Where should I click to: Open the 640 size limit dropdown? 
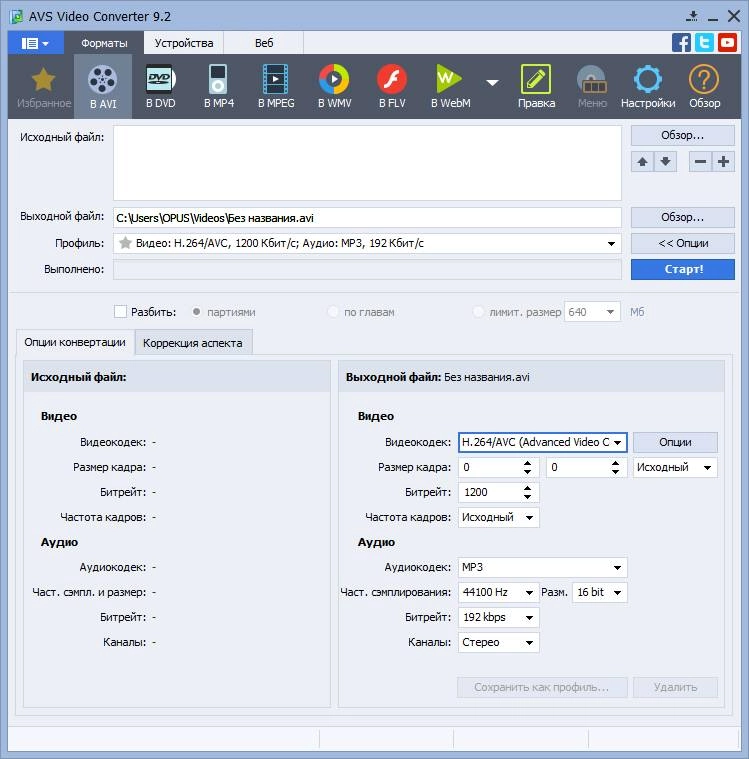coord(610,312)
